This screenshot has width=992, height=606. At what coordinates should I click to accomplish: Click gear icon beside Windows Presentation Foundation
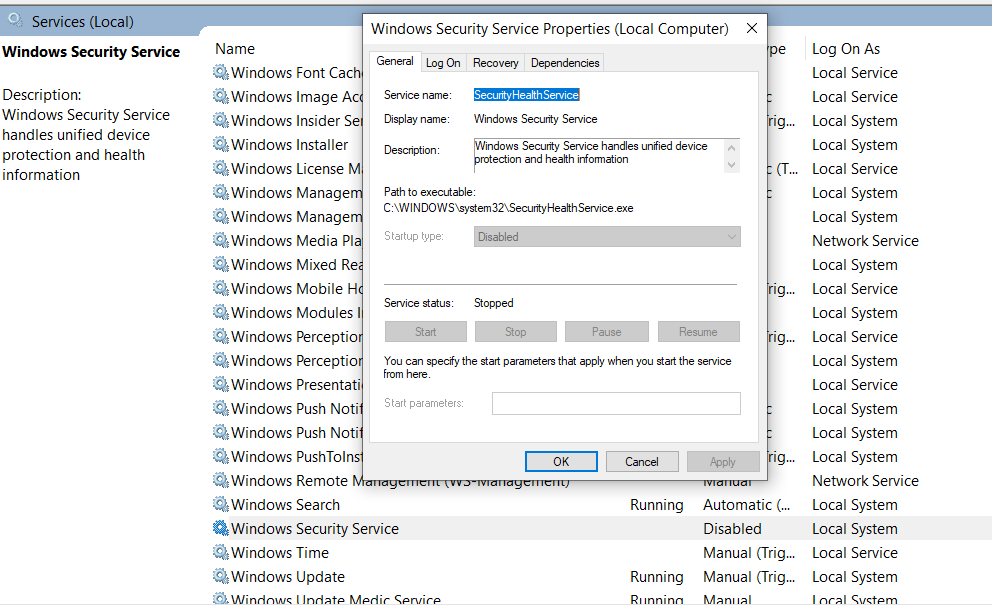220,384
